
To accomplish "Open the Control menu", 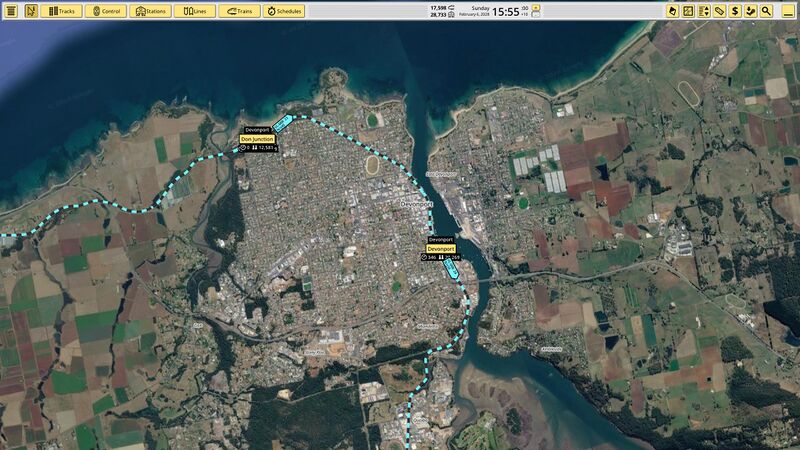I will click(106, 11).
